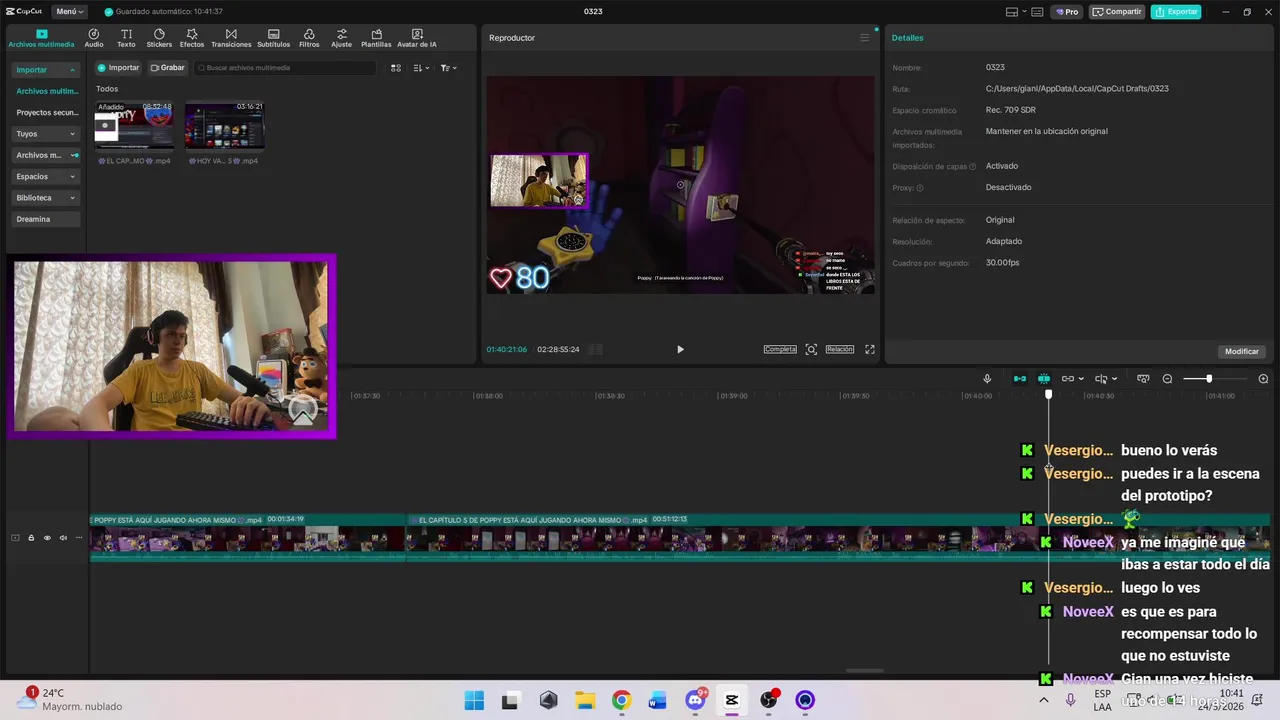This screenshot has height=720, width=1280.
Task: Expand the Biblioteca sidebar section
Action: tap(45, 198)
